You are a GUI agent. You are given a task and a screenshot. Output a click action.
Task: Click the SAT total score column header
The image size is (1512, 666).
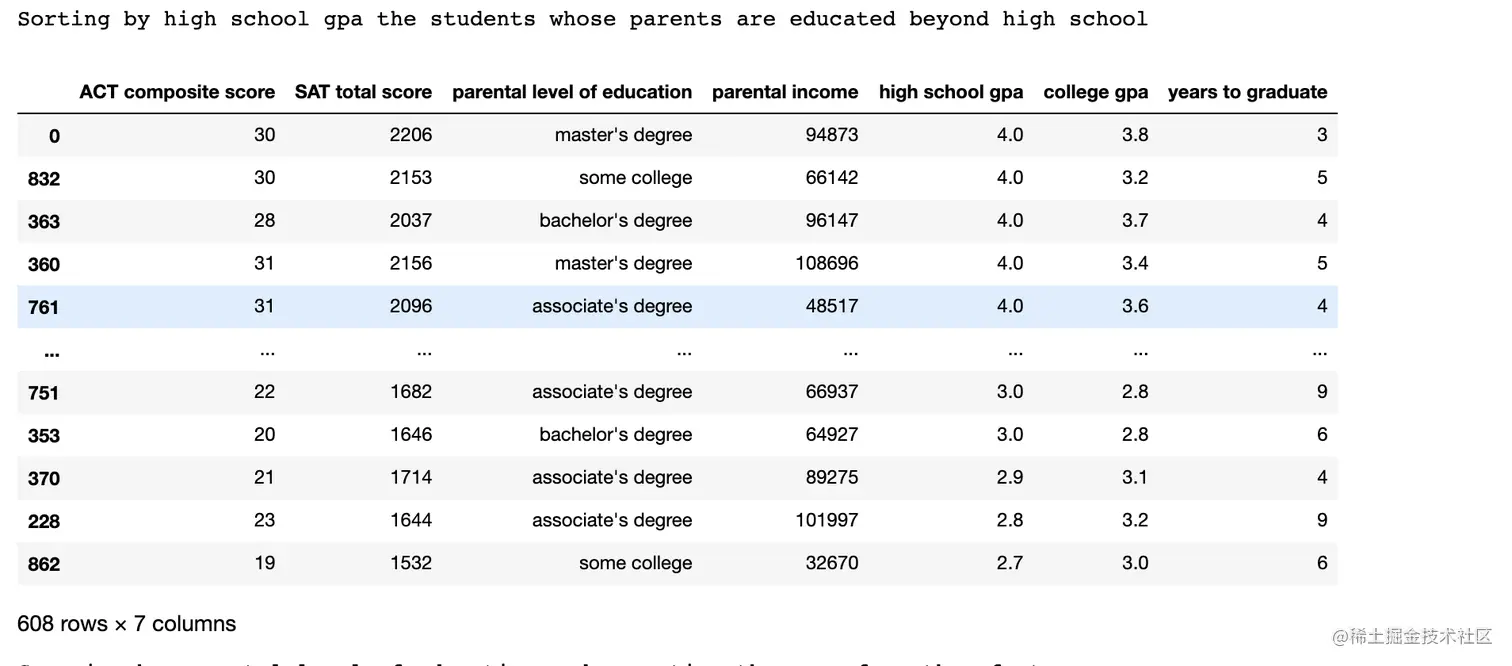pos(363,92)
